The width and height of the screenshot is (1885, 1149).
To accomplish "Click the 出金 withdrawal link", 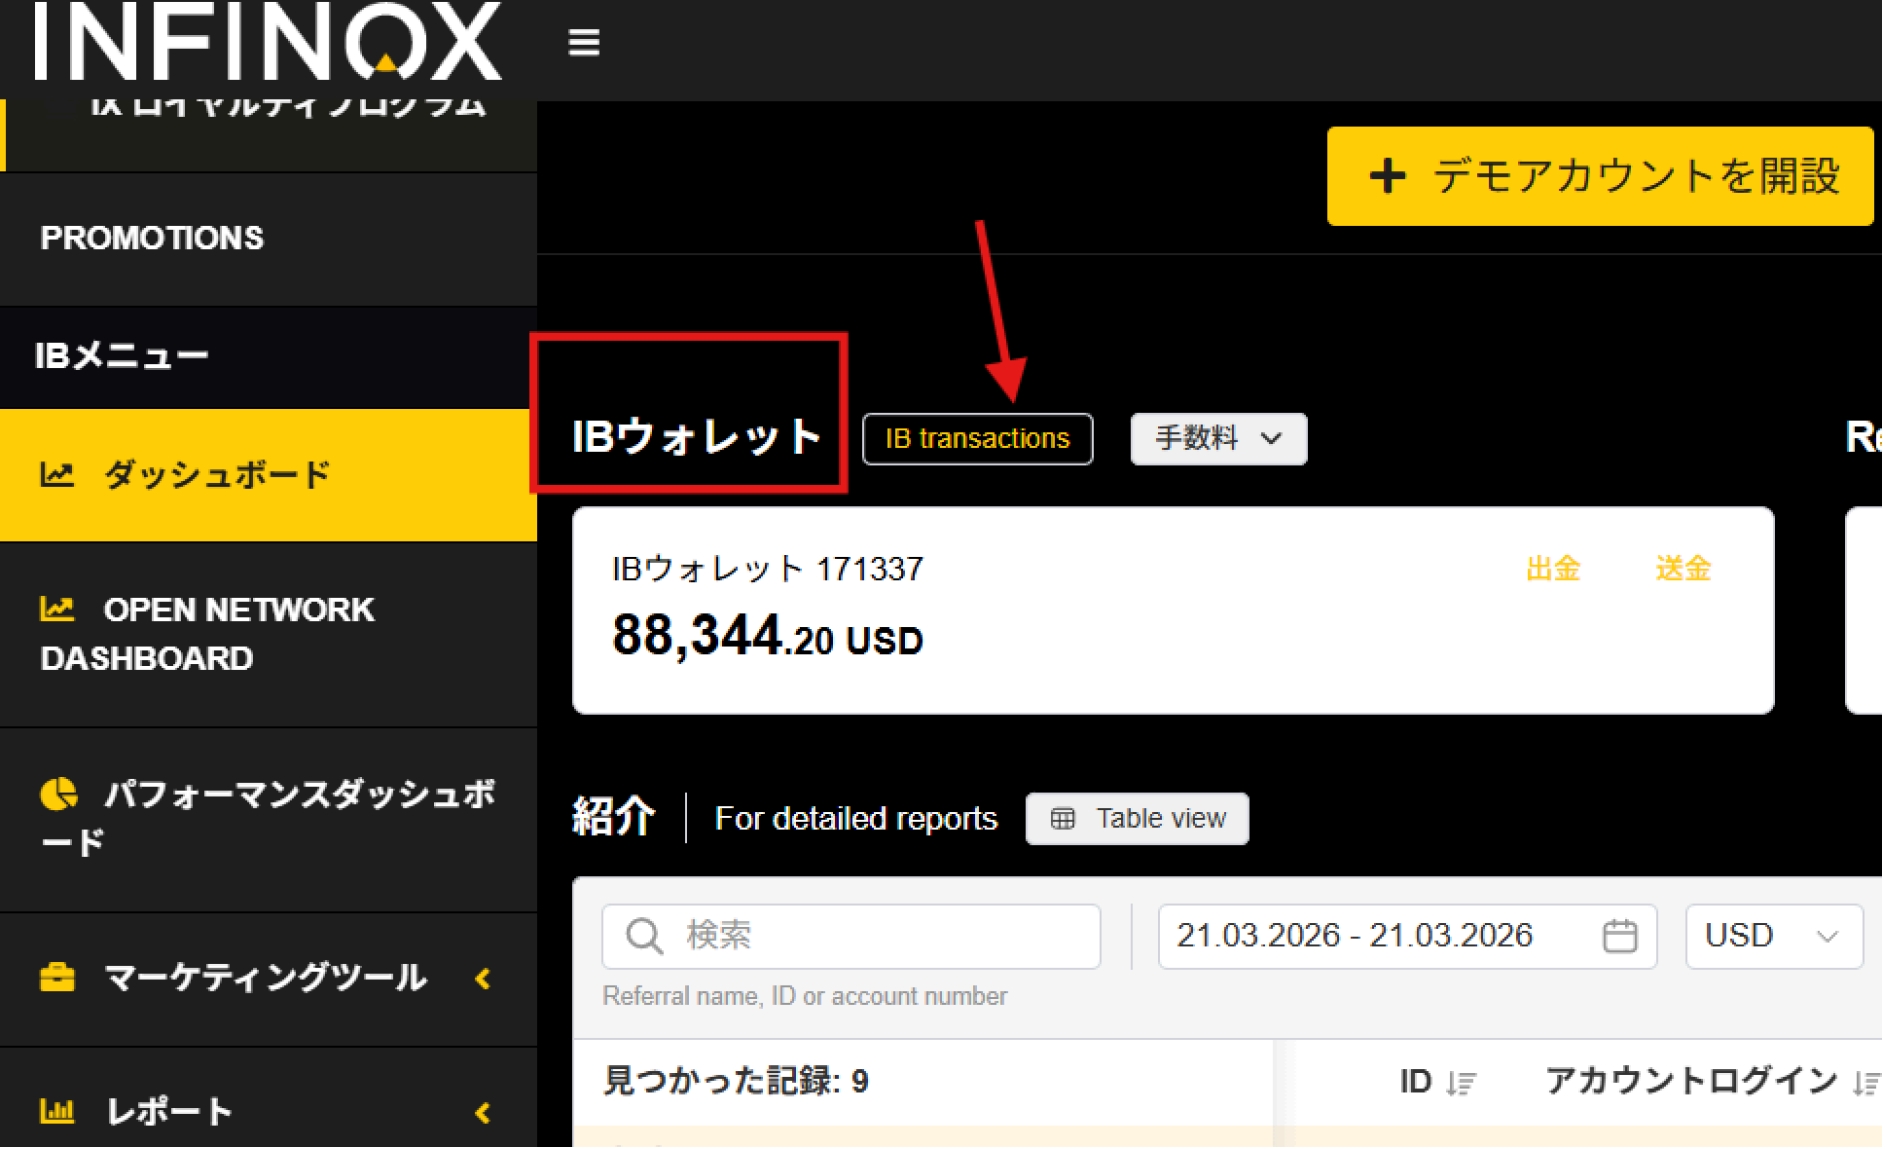I will (x=1551, y=569).
